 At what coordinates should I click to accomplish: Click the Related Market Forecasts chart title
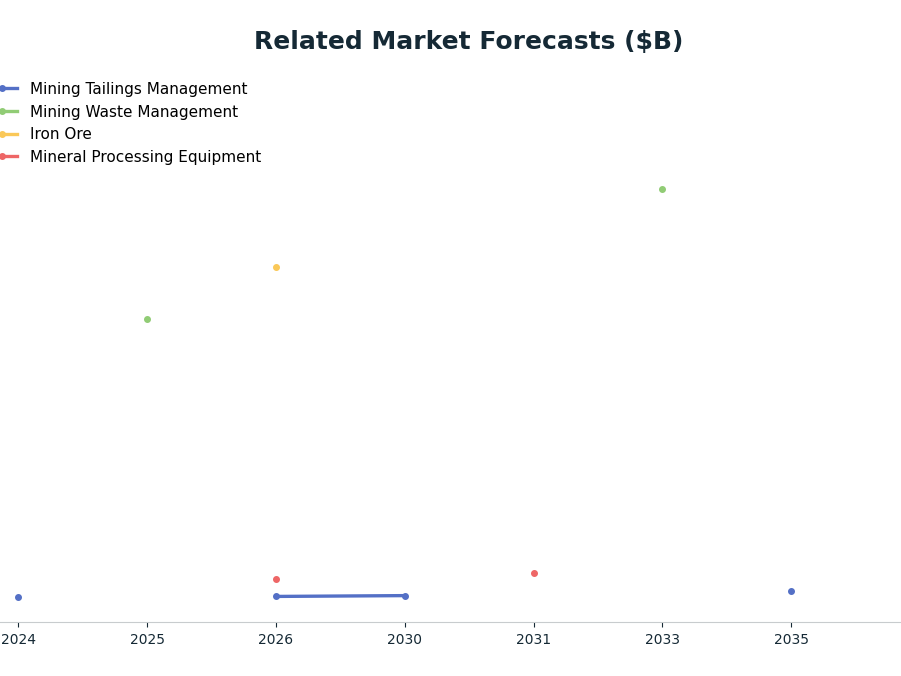click(468, 41)
